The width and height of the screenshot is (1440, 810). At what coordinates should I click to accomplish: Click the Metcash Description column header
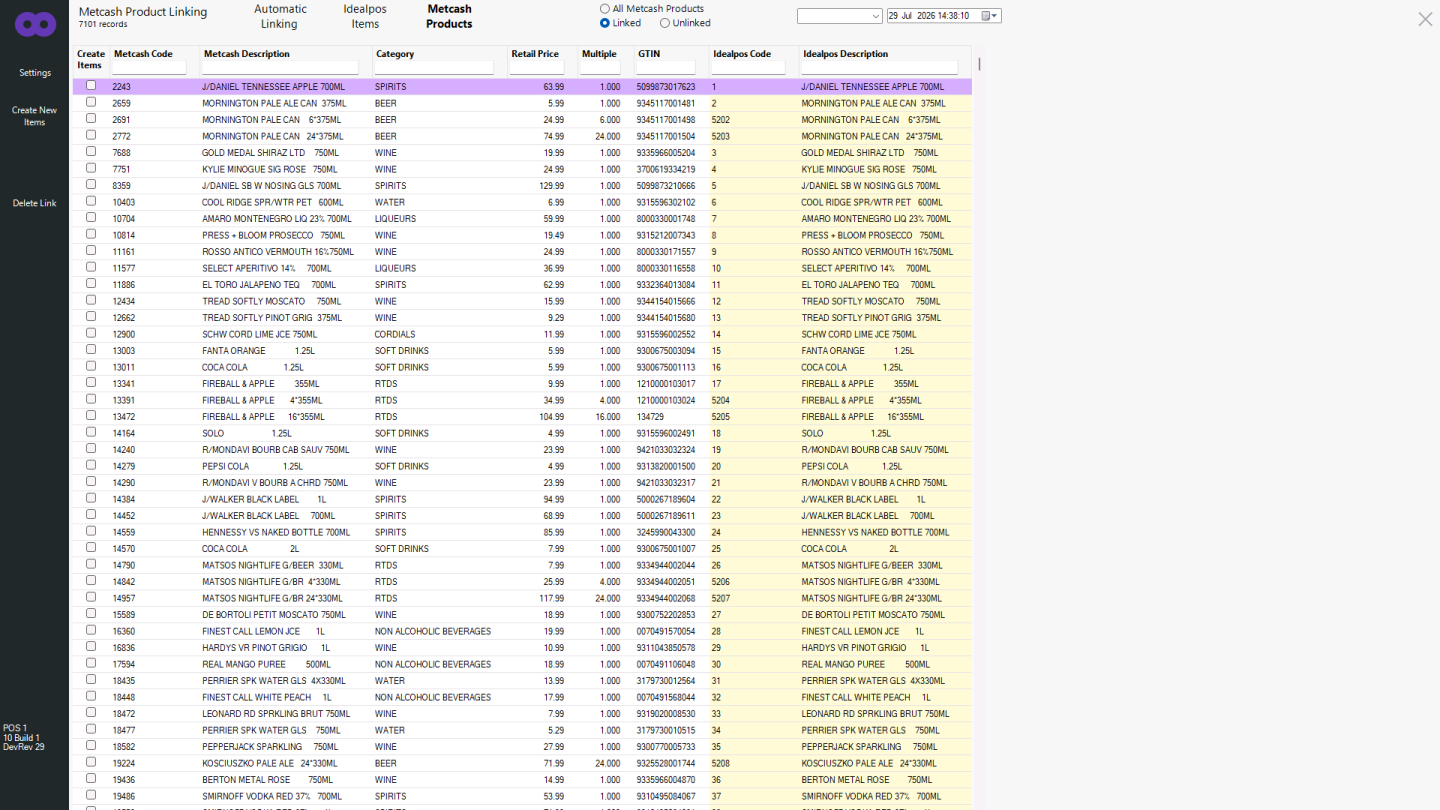point(247,54)
